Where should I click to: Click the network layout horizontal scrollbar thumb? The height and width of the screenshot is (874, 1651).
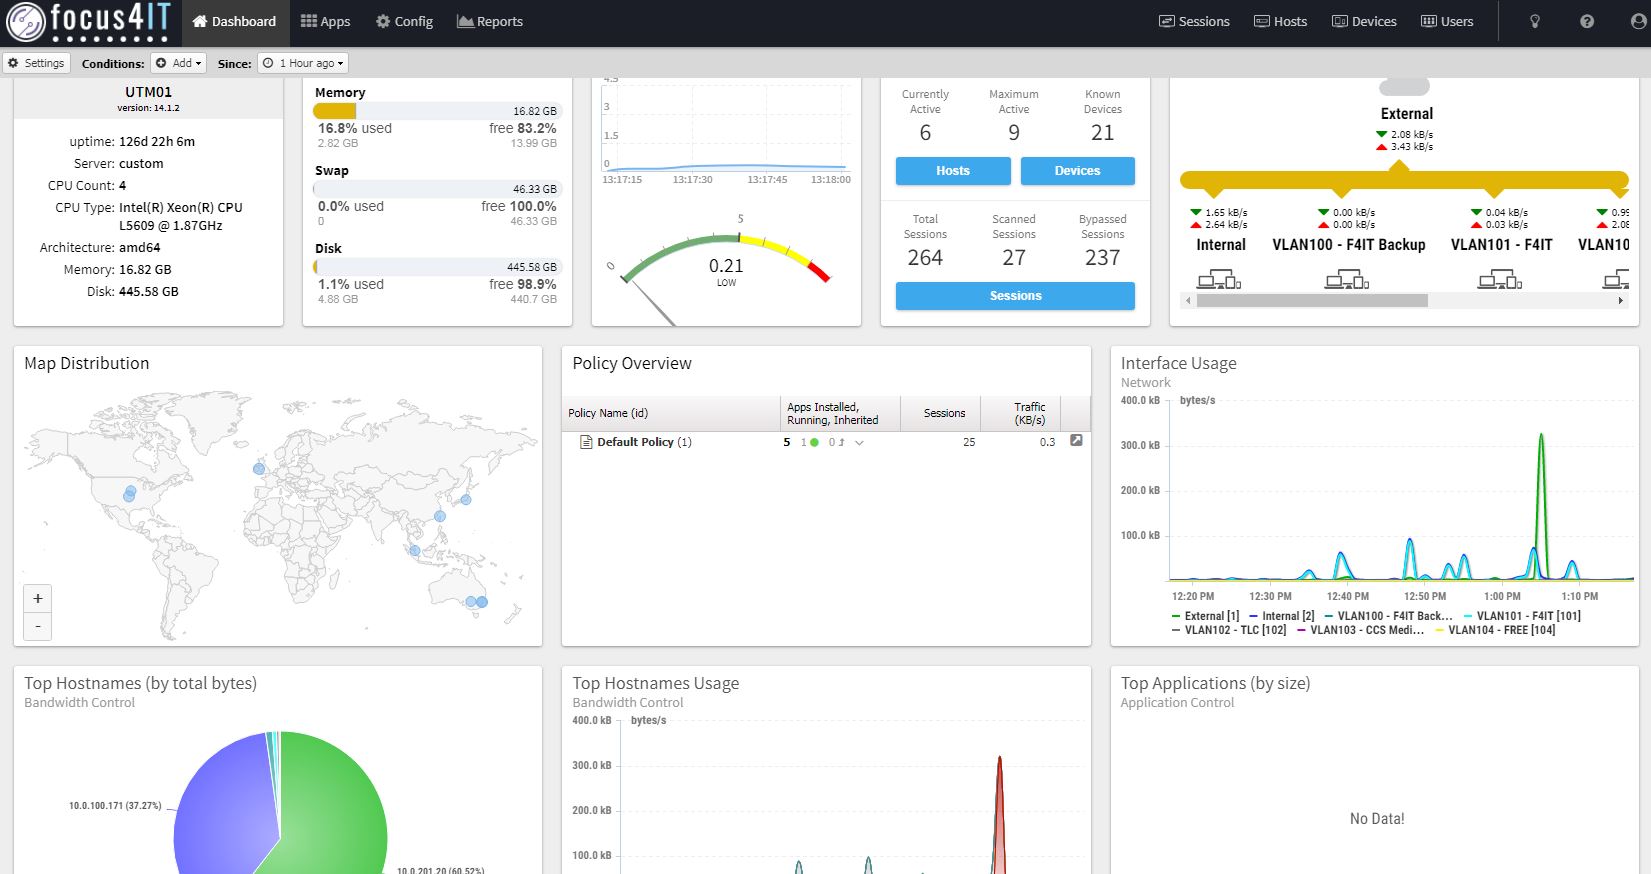(1312, 300)
